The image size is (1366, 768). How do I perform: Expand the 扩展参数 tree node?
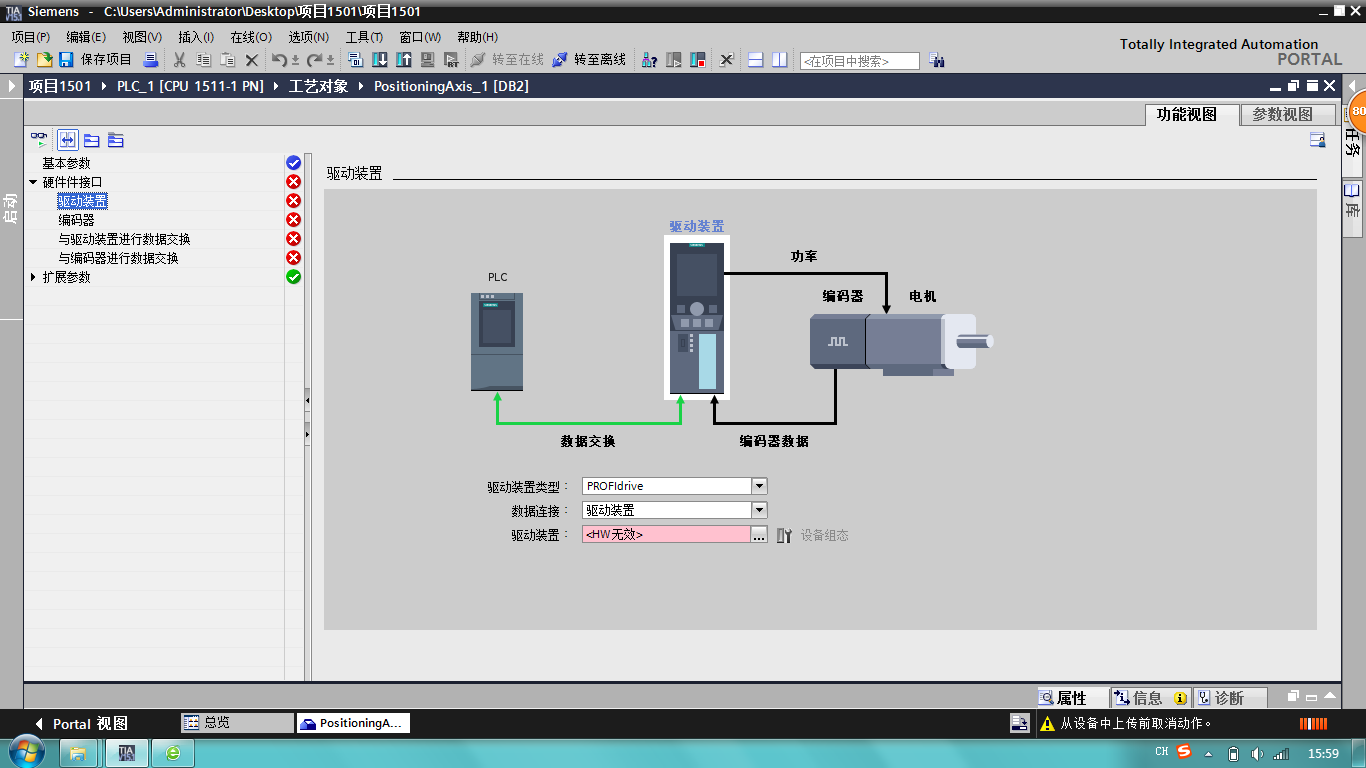(x=34, y=277)
